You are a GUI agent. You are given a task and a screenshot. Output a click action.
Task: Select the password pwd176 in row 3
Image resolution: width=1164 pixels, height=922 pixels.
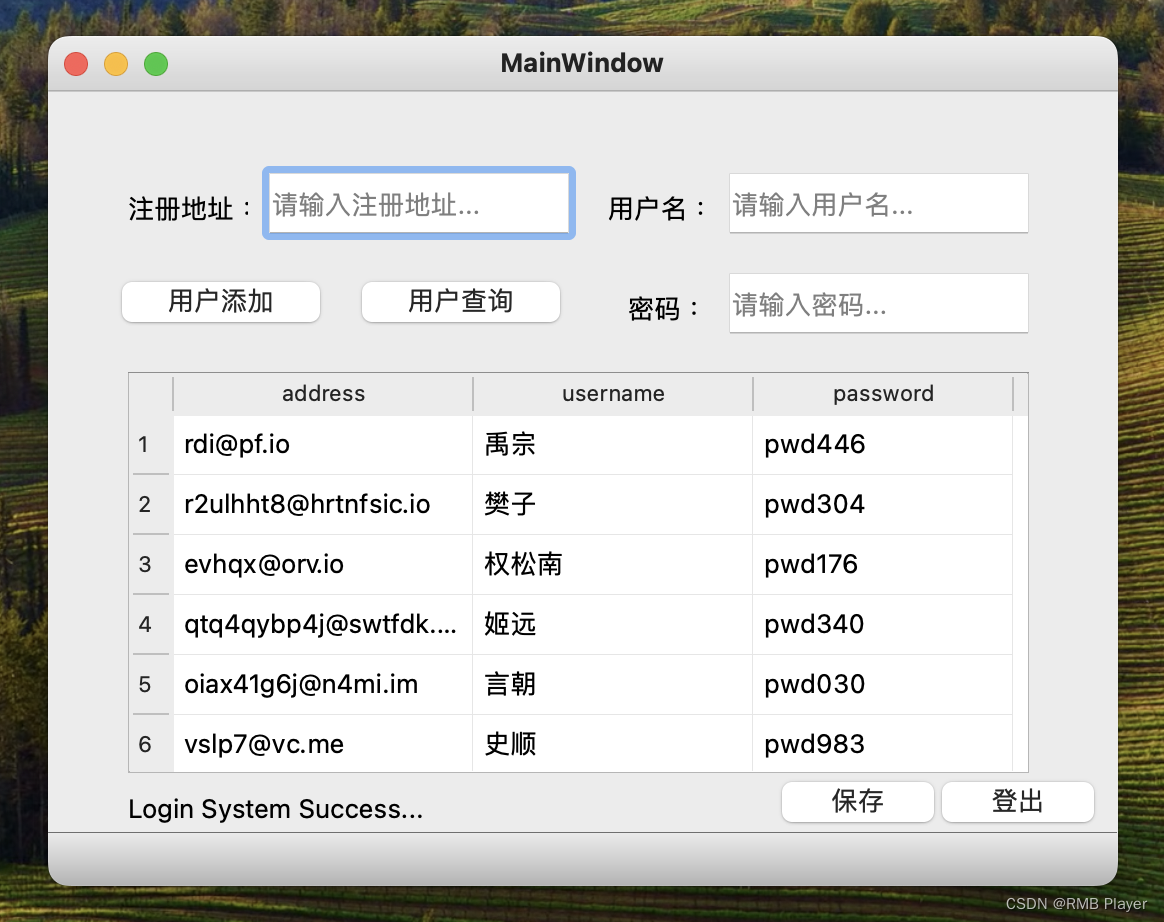point(883,564)
